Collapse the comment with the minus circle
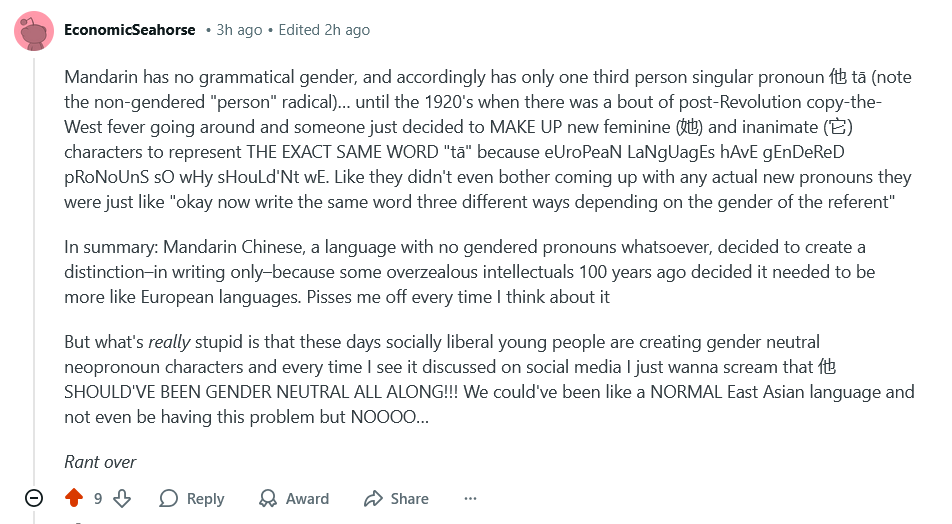 tap(34, 498)
